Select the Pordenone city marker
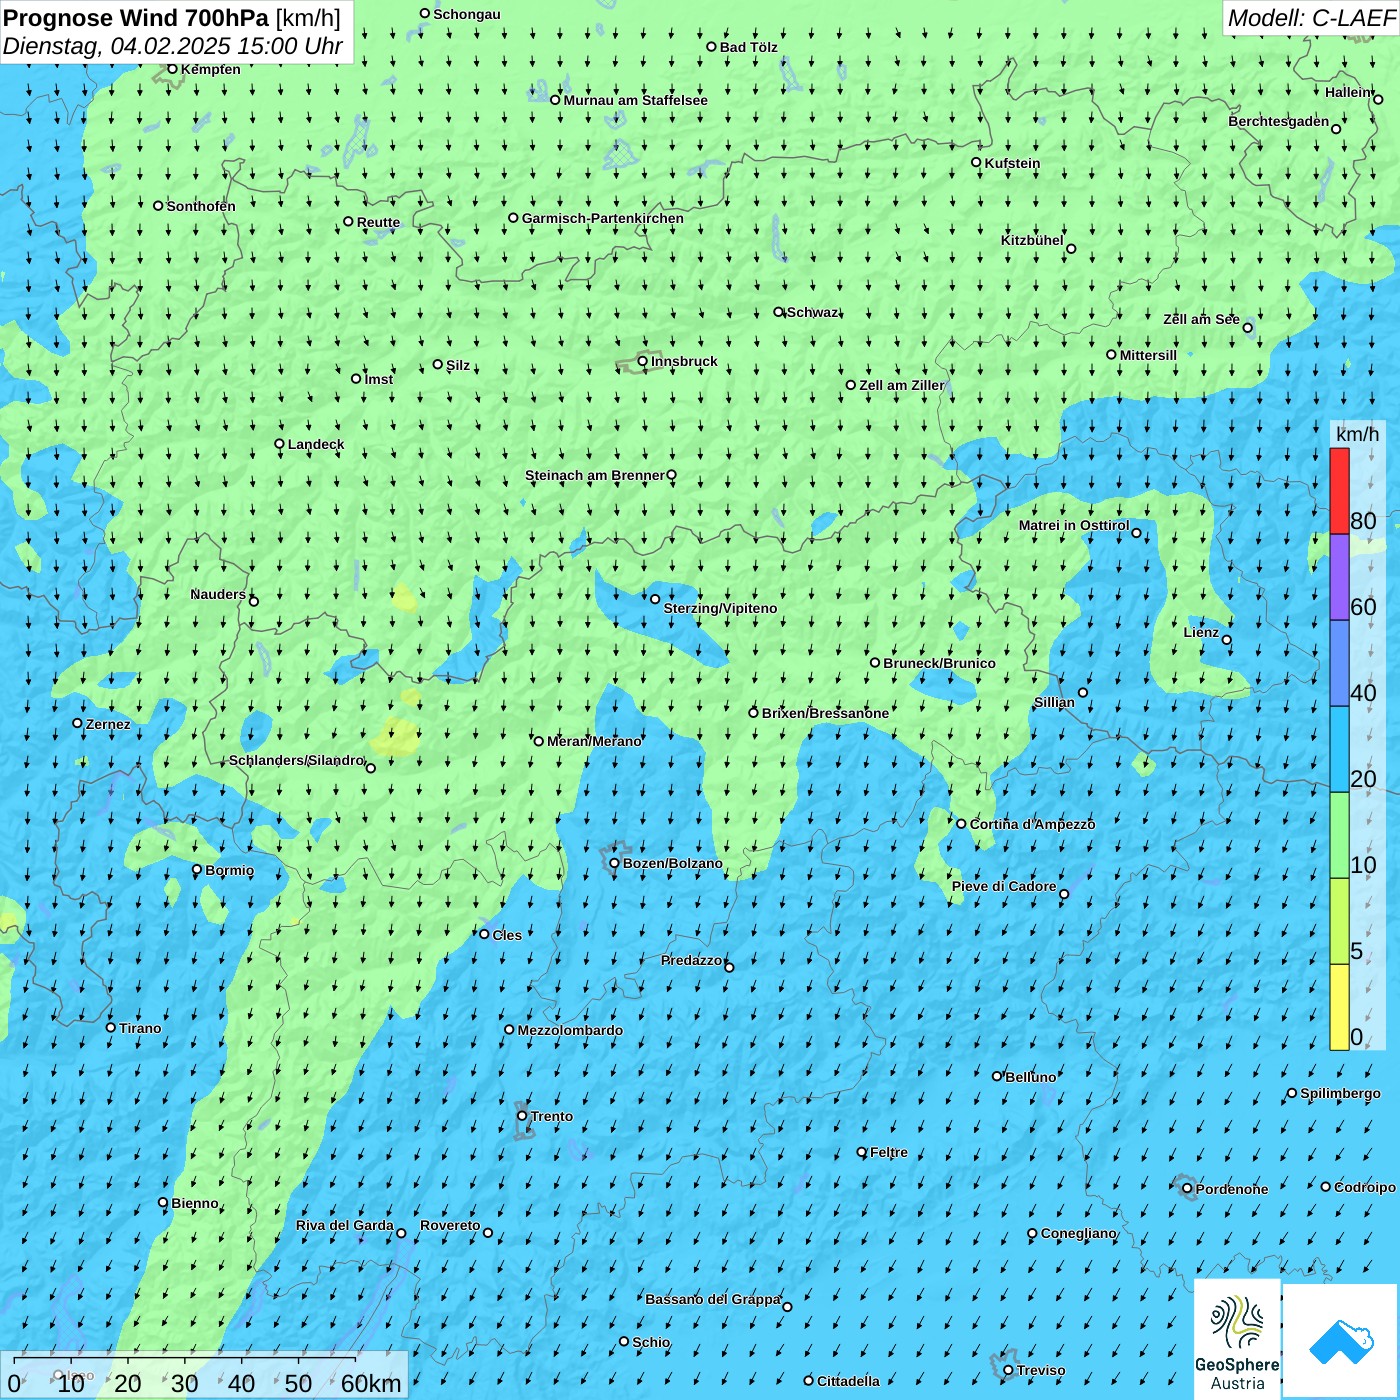Screen dimensions: 1400x1400 point(1187,1189)
